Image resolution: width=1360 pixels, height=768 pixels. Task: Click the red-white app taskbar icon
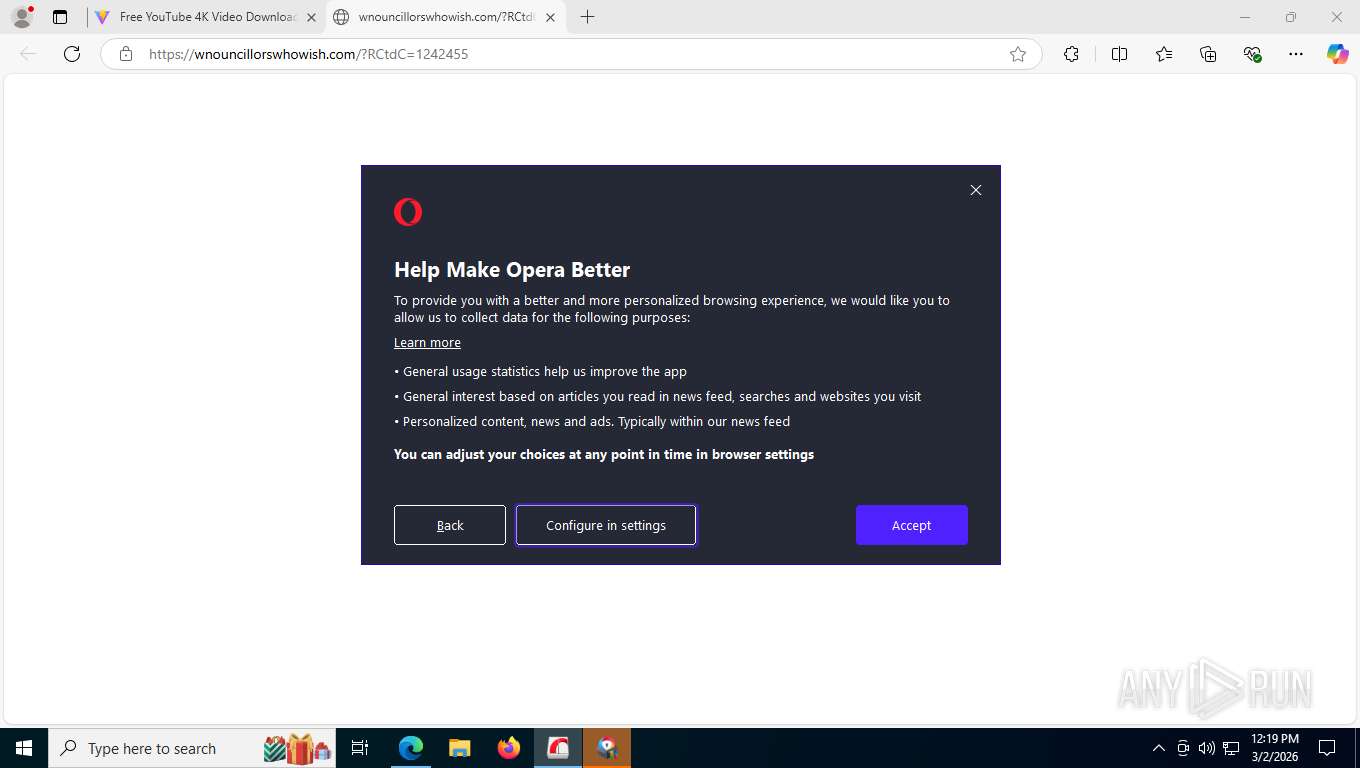tap(558, 748)
